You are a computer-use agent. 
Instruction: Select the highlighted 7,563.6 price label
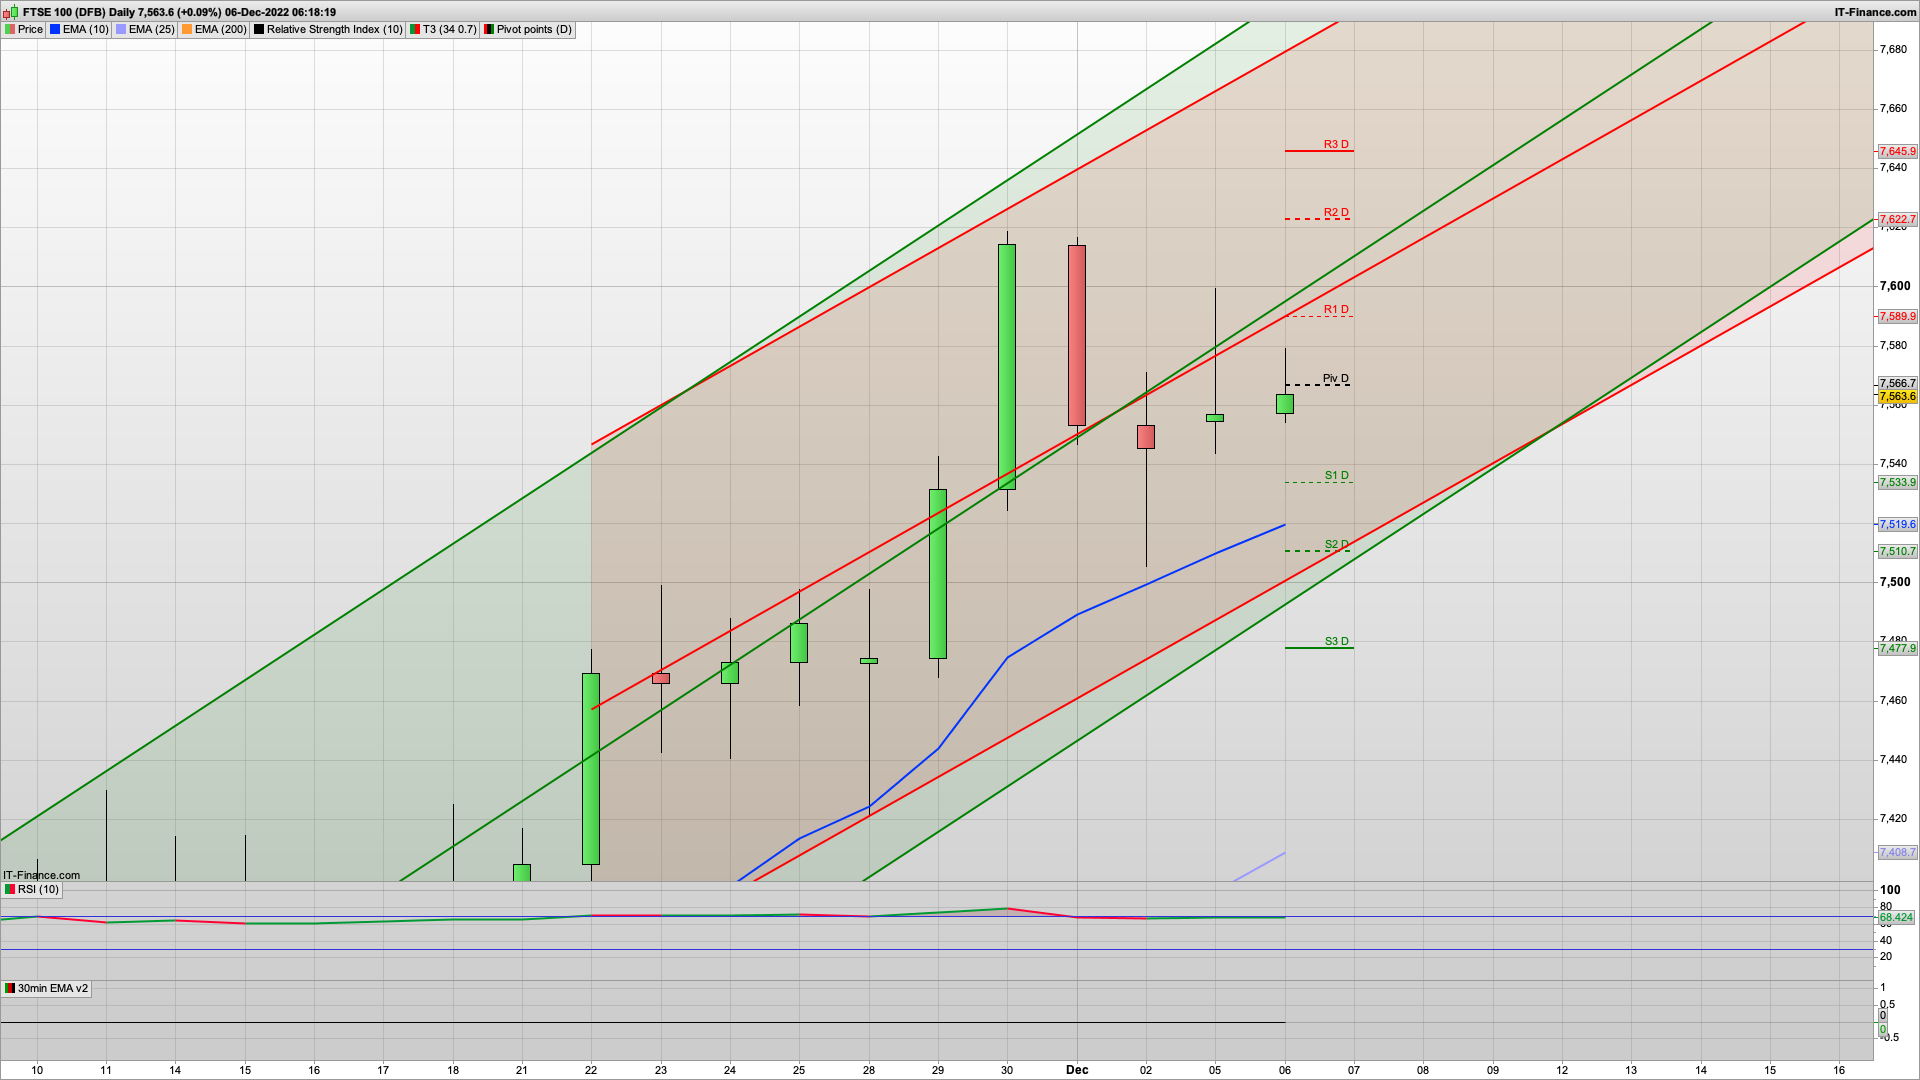[1896, 397]
